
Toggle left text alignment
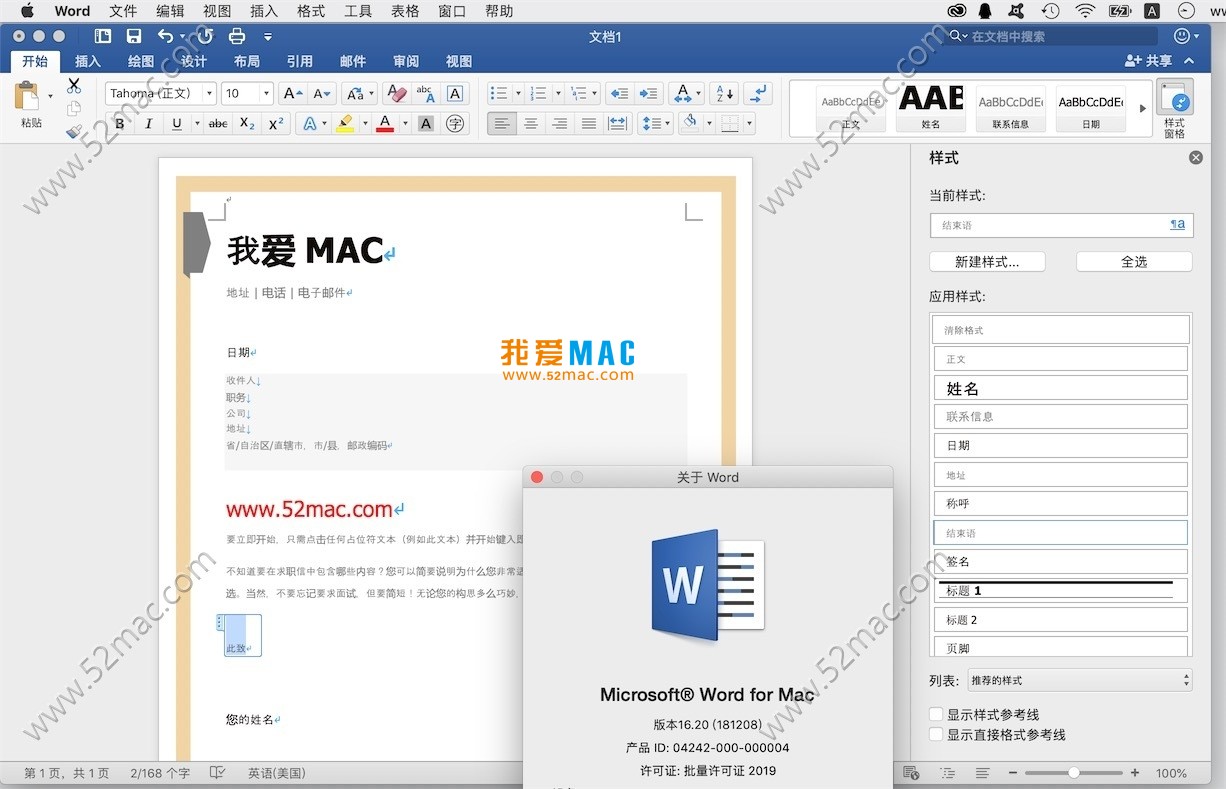pos(502,124)
